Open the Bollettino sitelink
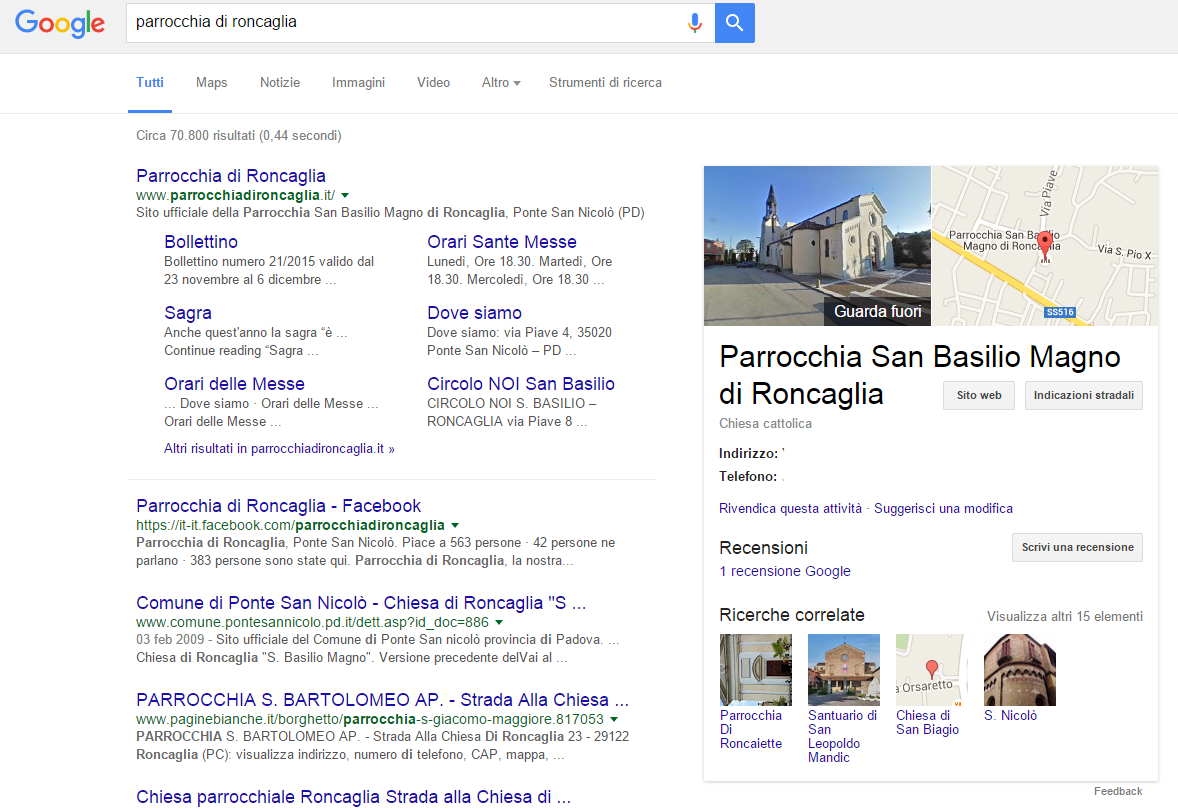Viewport: 1178px width, 810px height. pyautogui.click(x=201, y=242)
